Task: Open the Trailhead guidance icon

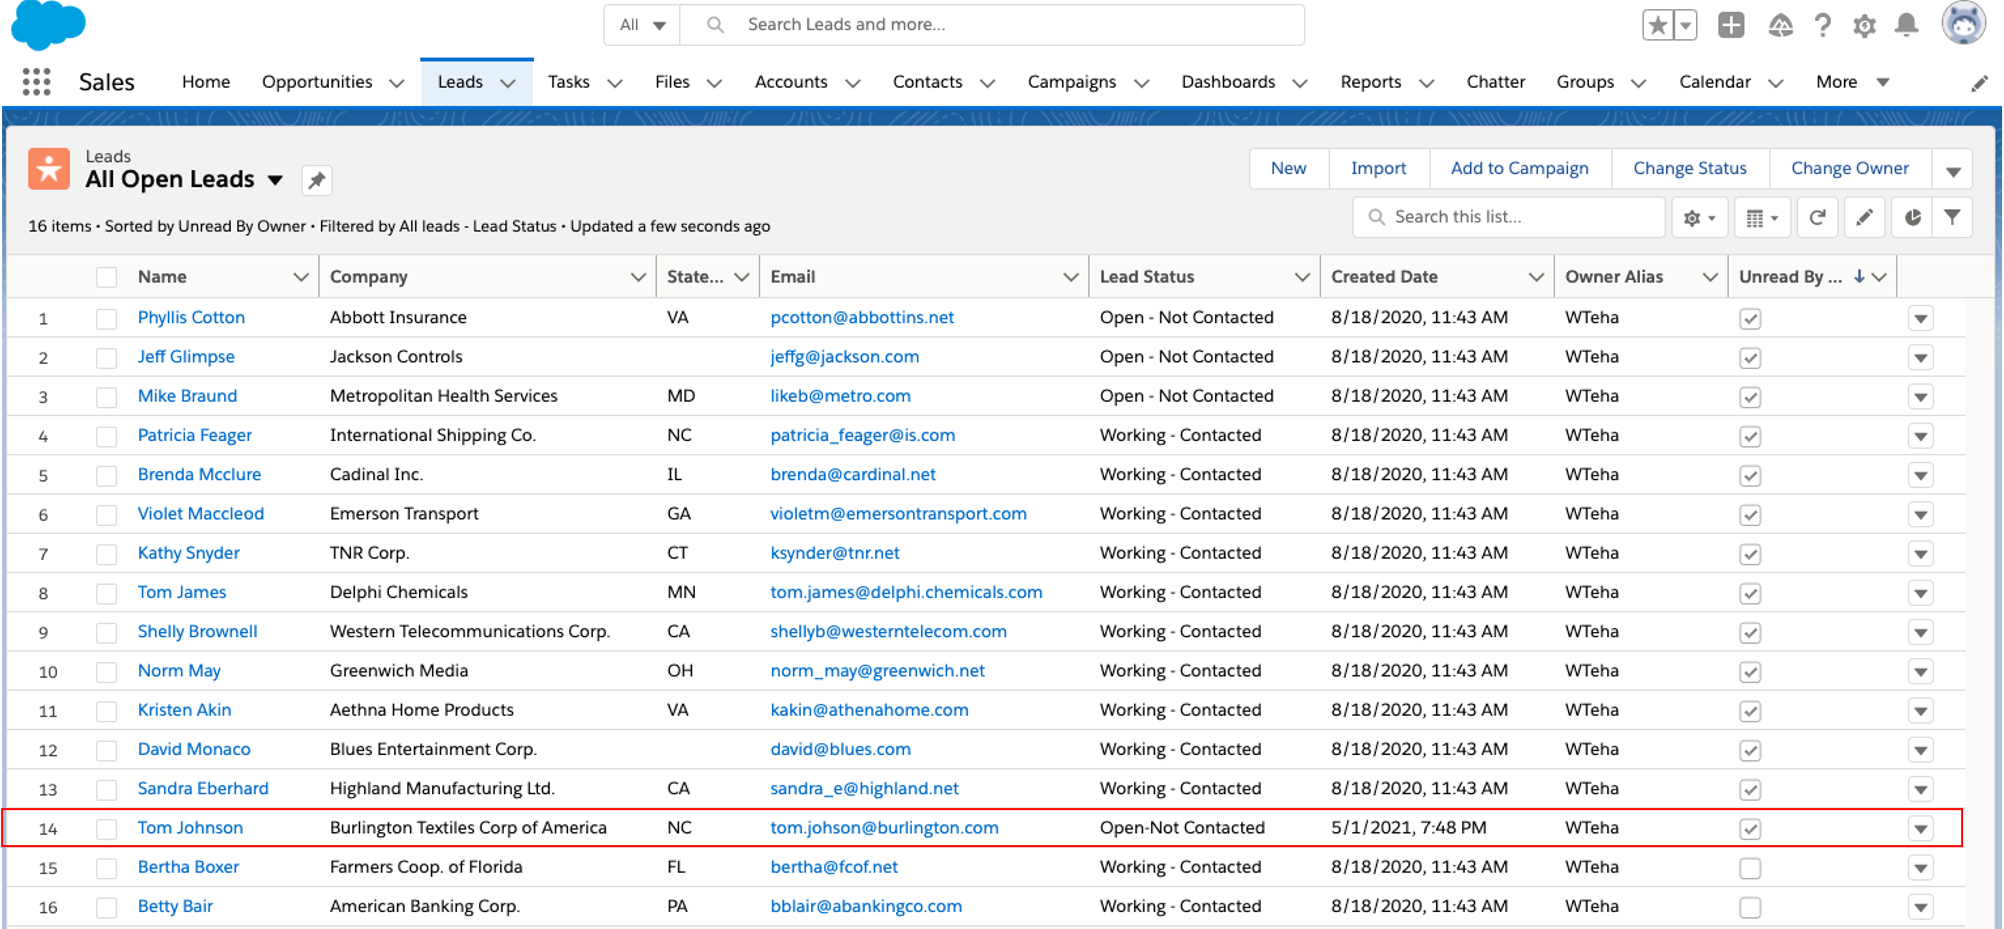Action: [x=1780, y=25]
